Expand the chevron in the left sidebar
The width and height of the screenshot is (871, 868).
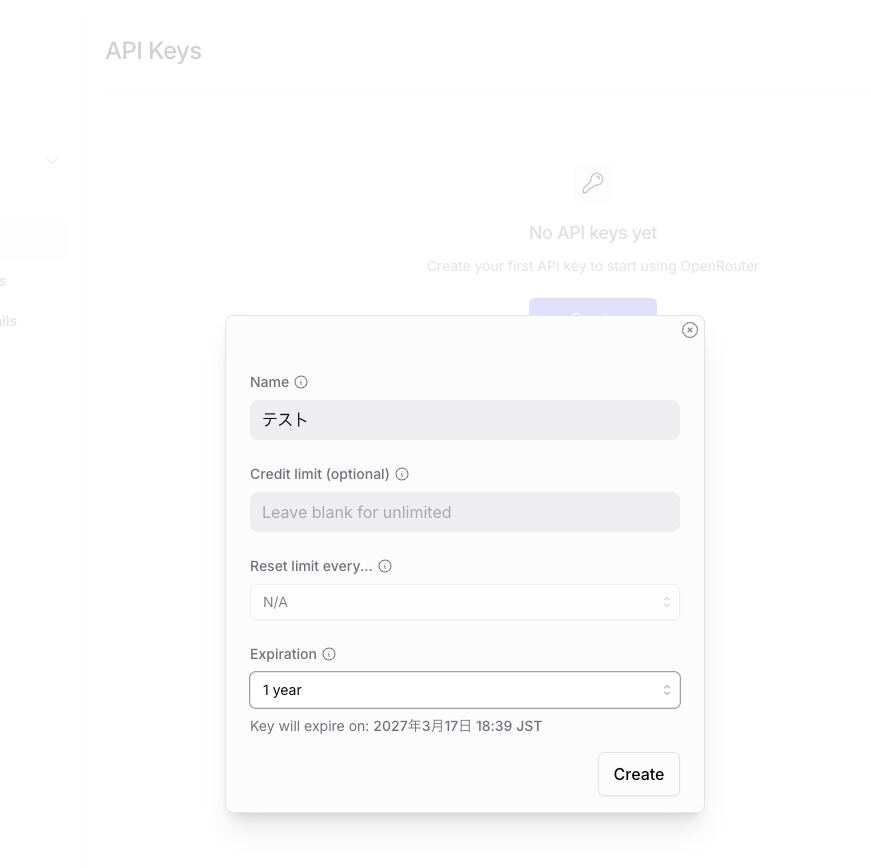click(x=52, y=161)
